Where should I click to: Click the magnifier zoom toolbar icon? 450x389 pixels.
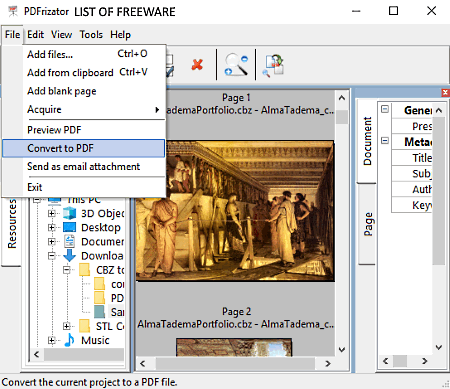point(236,65)
